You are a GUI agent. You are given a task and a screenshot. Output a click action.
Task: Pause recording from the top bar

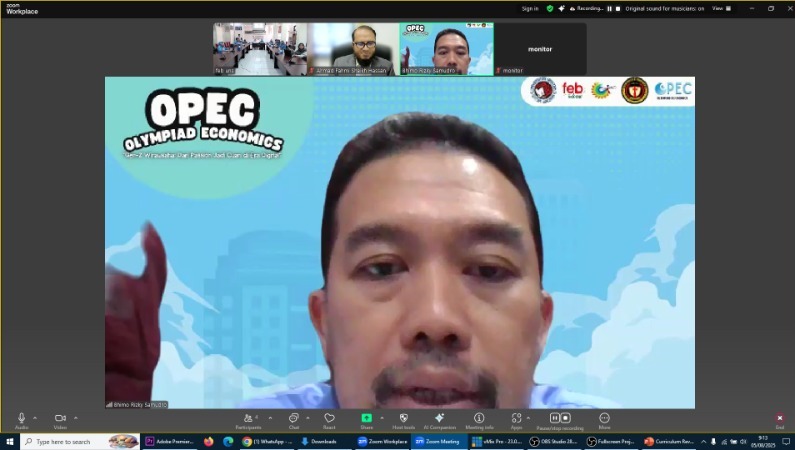(609, 9)
